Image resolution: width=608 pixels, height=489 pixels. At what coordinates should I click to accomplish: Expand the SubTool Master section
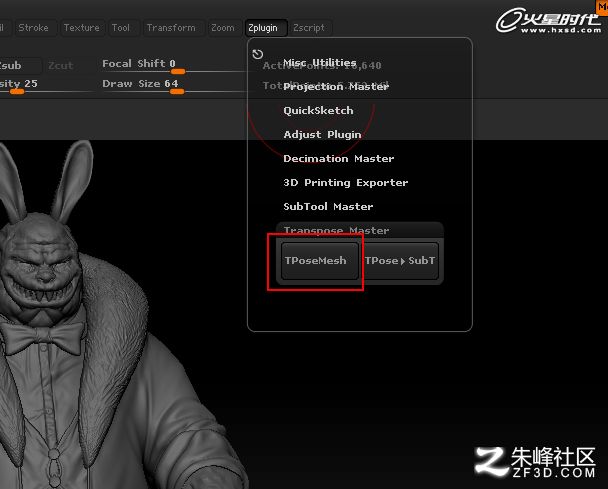328,207
